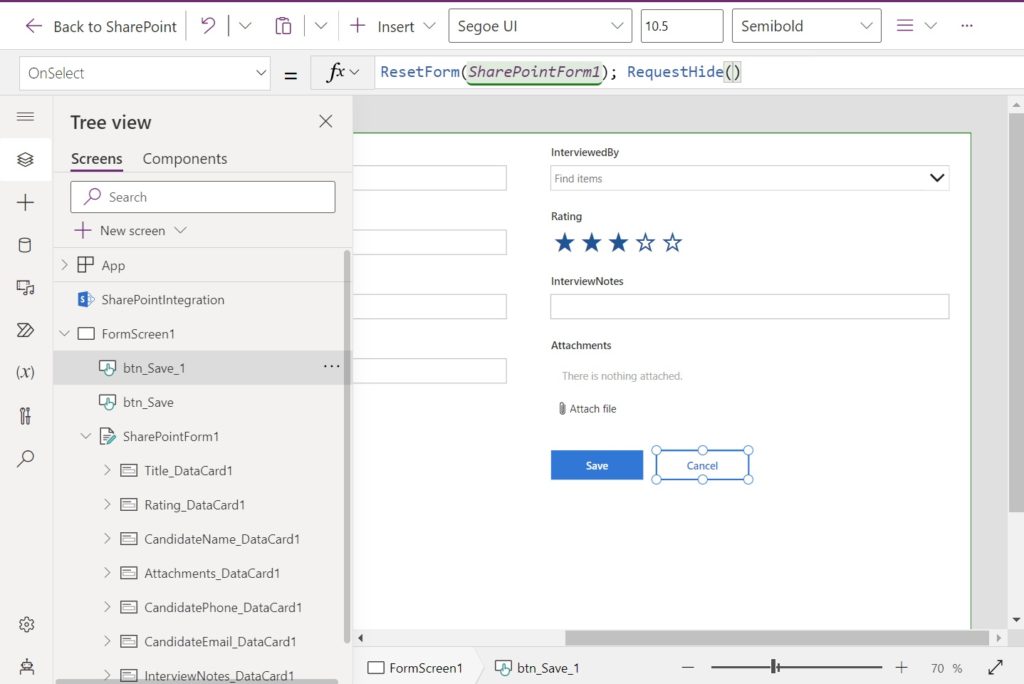1024x684 pixels.
Task: Click the Undo icon in the toolbar
Action: click(208, 26)
